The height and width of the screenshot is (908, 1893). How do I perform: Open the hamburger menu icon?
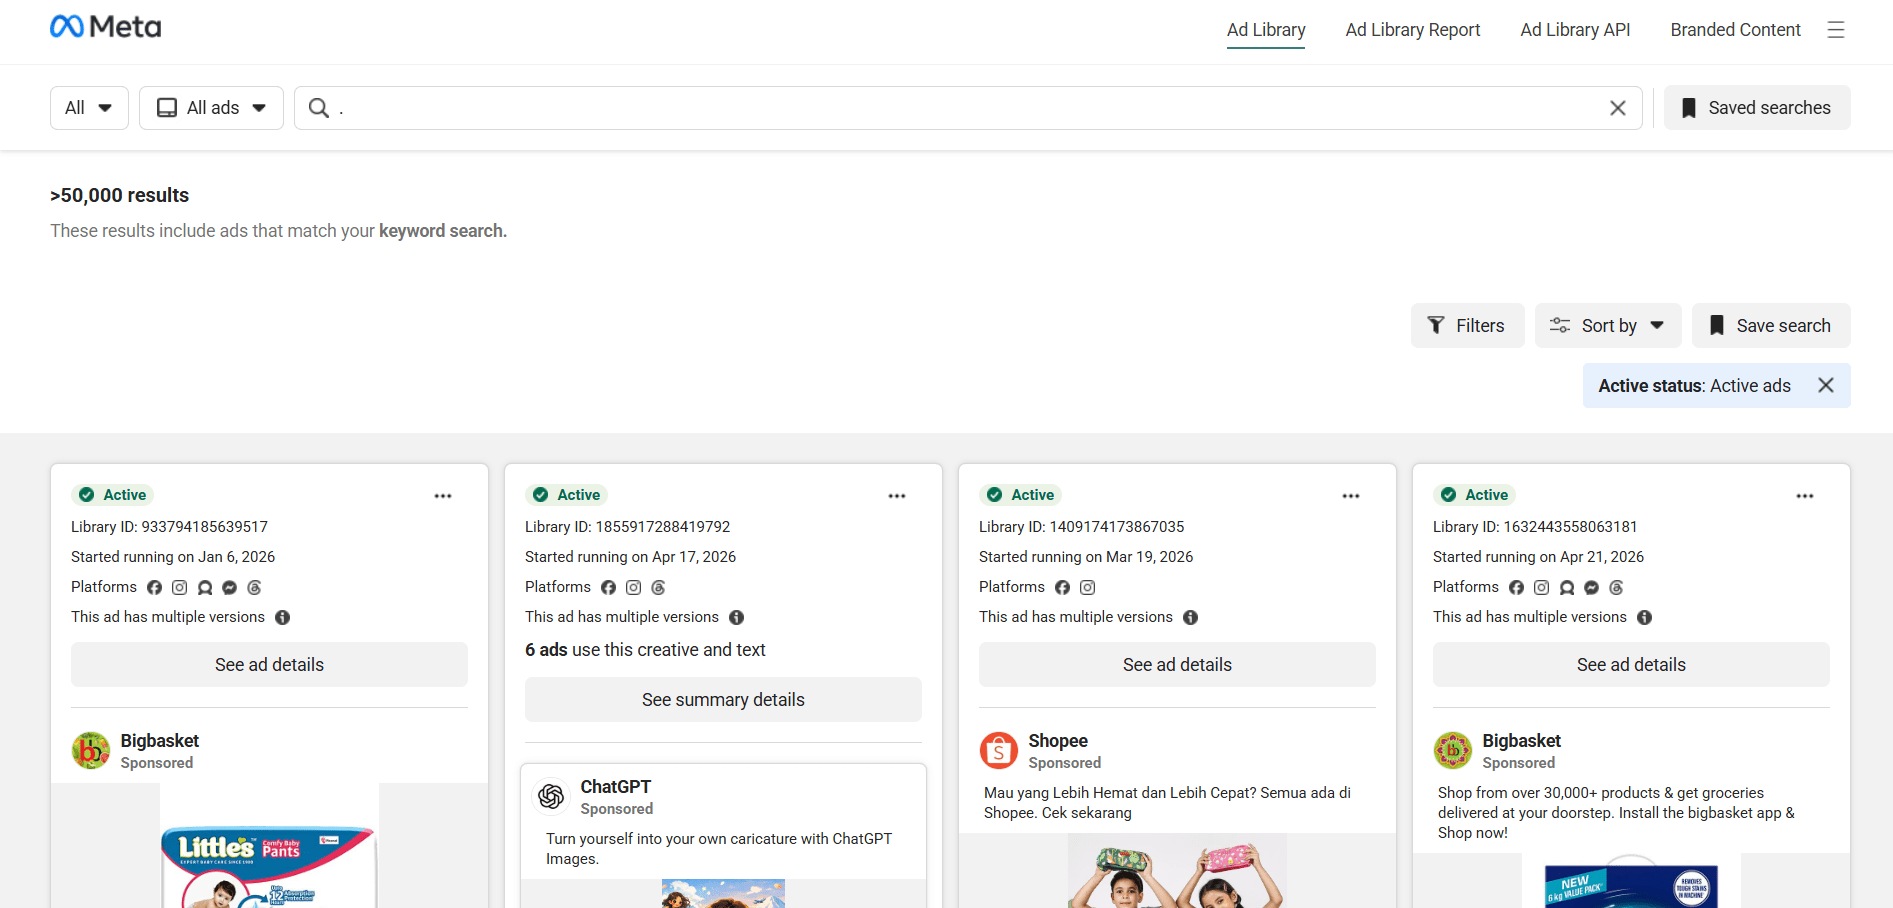pos(1836,30)
